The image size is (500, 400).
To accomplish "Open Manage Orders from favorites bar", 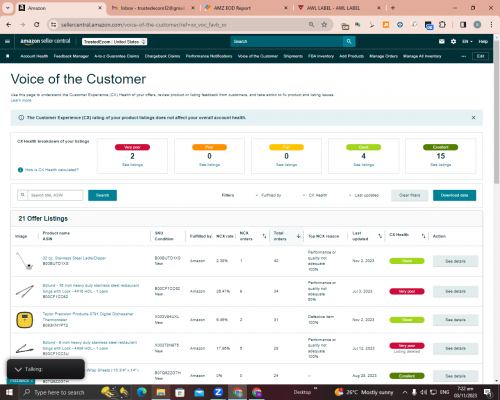I will click(383, 56).
